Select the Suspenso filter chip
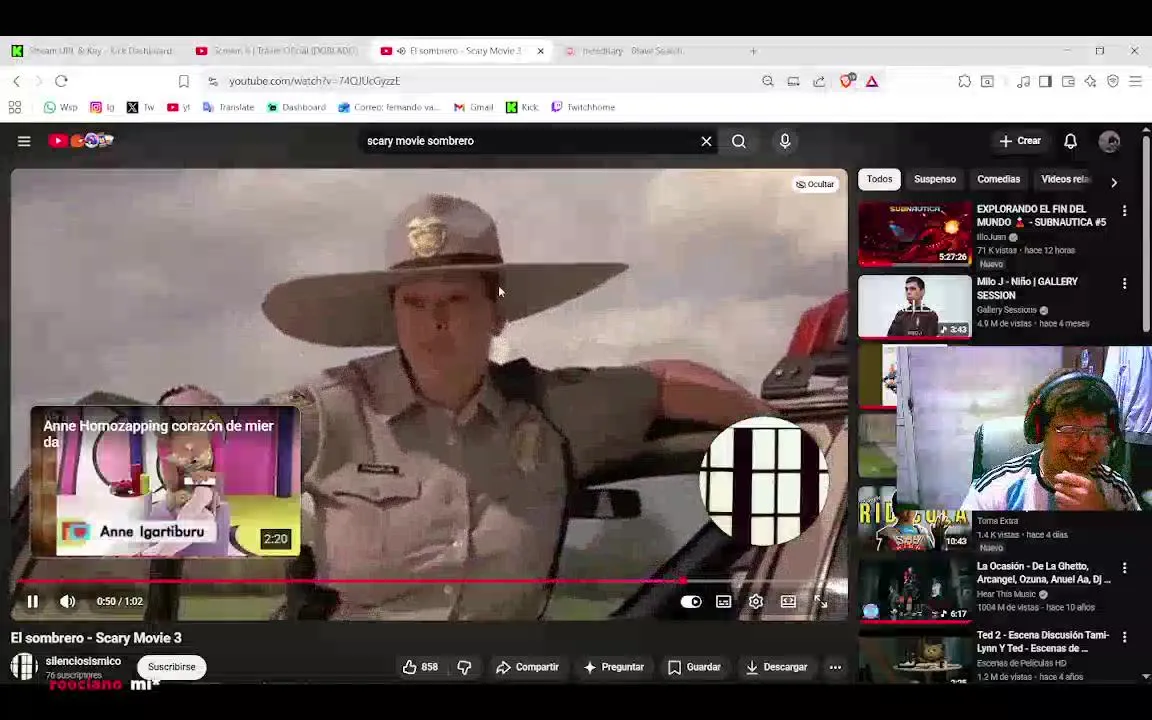 pyautogui.click(x=935, y=179)
